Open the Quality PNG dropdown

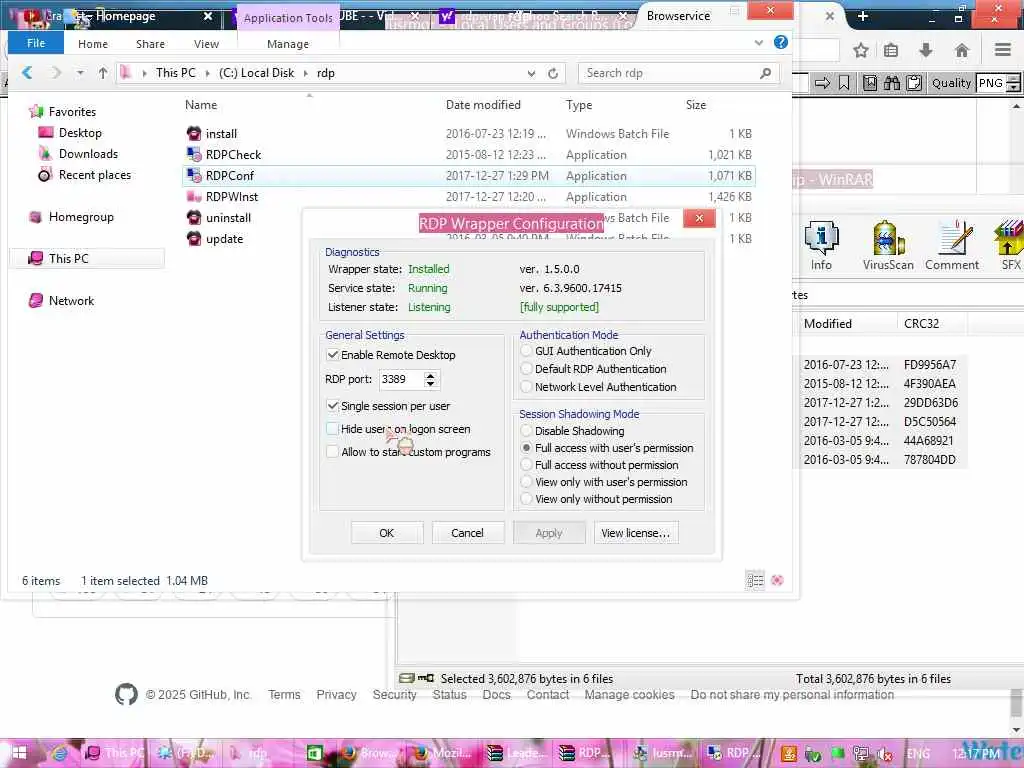click(998, 83)
